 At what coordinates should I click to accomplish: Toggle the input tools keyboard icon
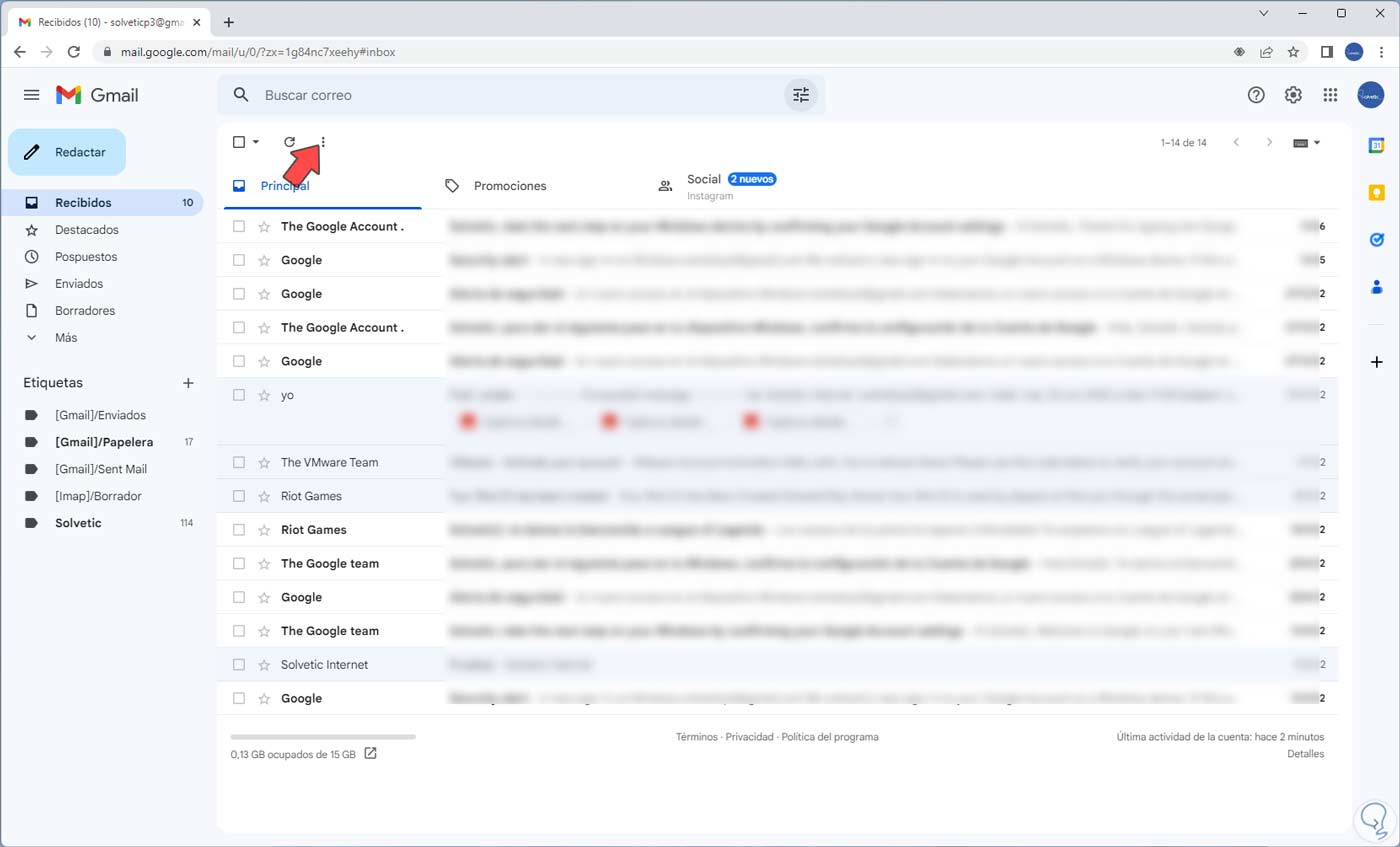click(1300, 142)
